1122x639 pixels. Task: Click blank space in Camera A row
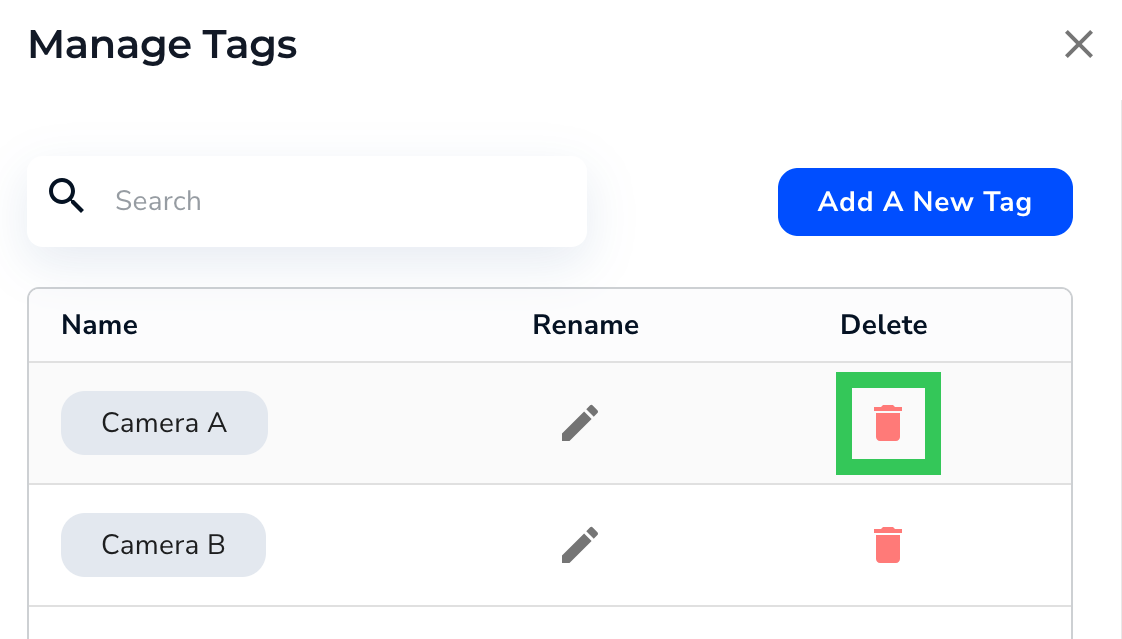click(400, 424)
